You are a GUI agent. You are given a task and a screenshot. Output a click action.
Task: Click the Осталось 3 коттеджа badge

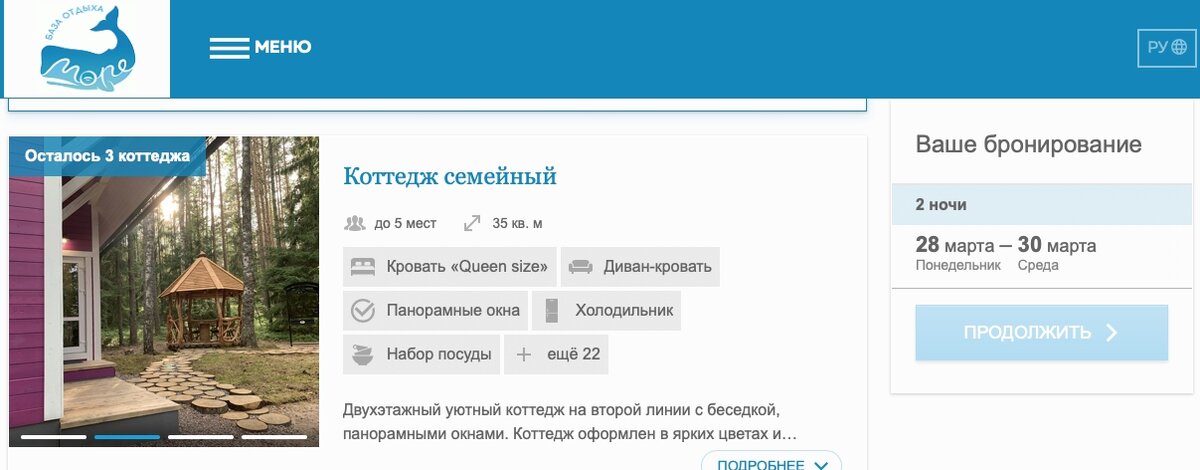pos(107,156)
